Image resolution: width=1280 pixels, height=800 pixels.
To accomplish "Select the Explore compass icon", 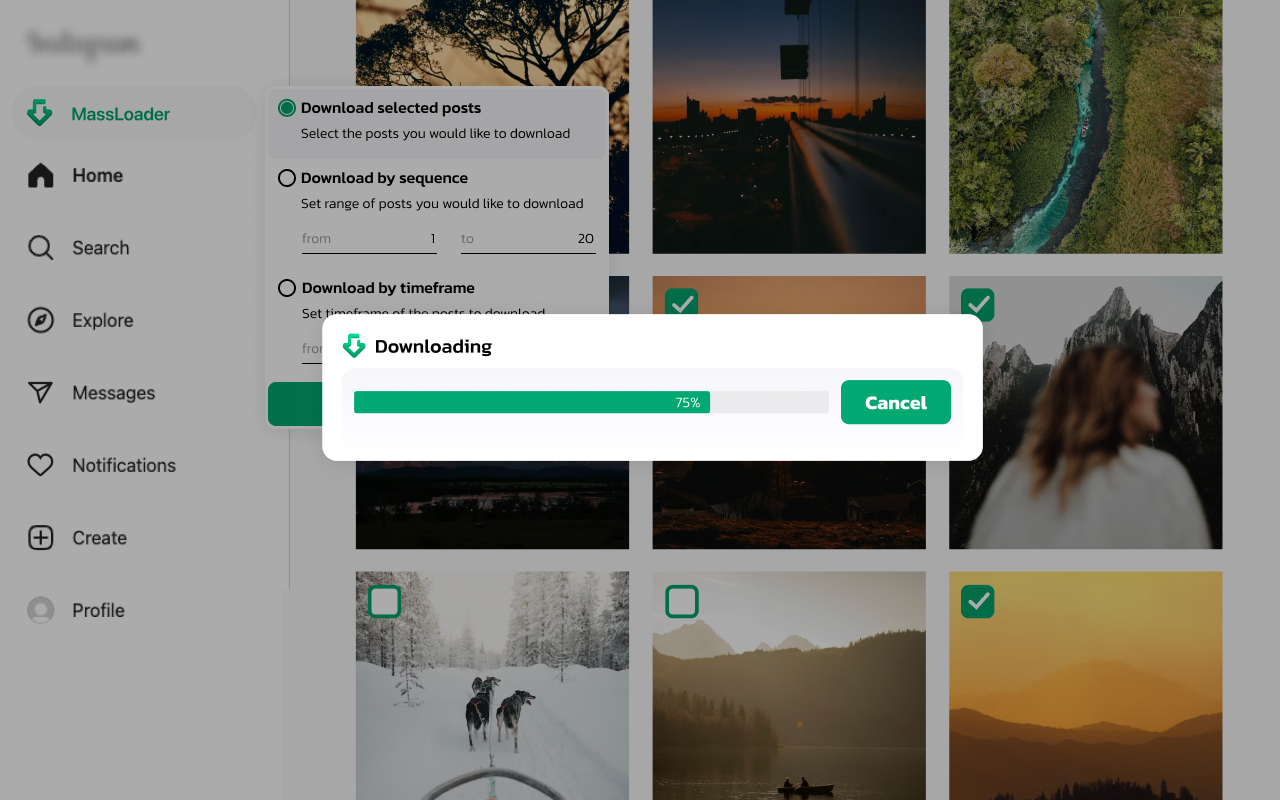I will (40, 320).
